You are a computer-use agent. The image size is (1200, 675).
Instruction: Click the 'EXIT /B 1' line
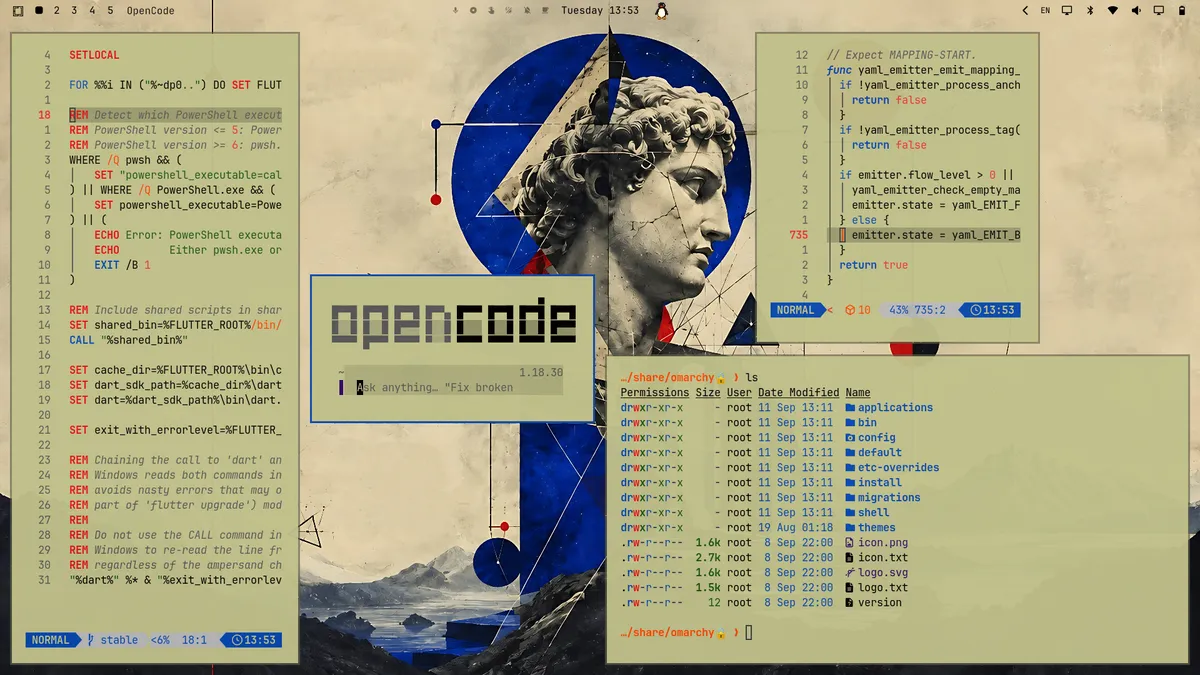pyautogui.click(x=122, y=265)
